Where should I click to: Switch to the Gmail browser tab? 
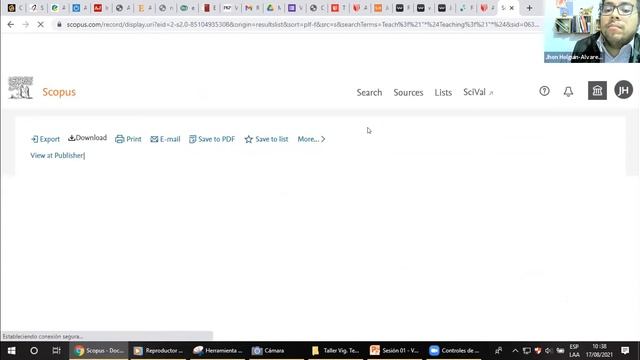coord(252,8)
